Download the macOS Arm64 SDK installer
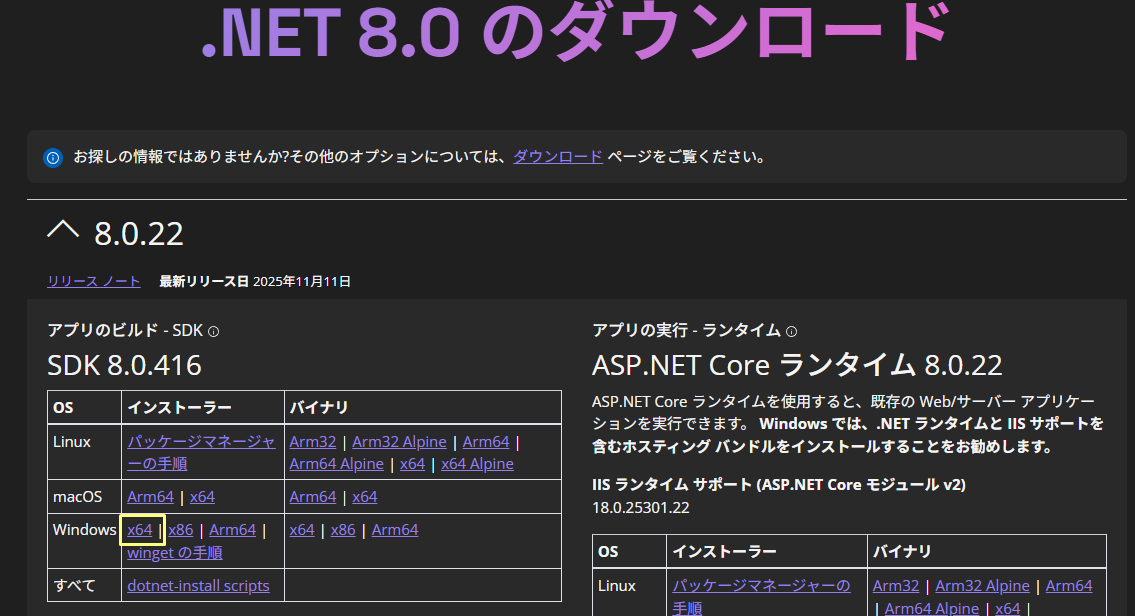This screenshot has width=1135, height=616. tap(150, 497)
